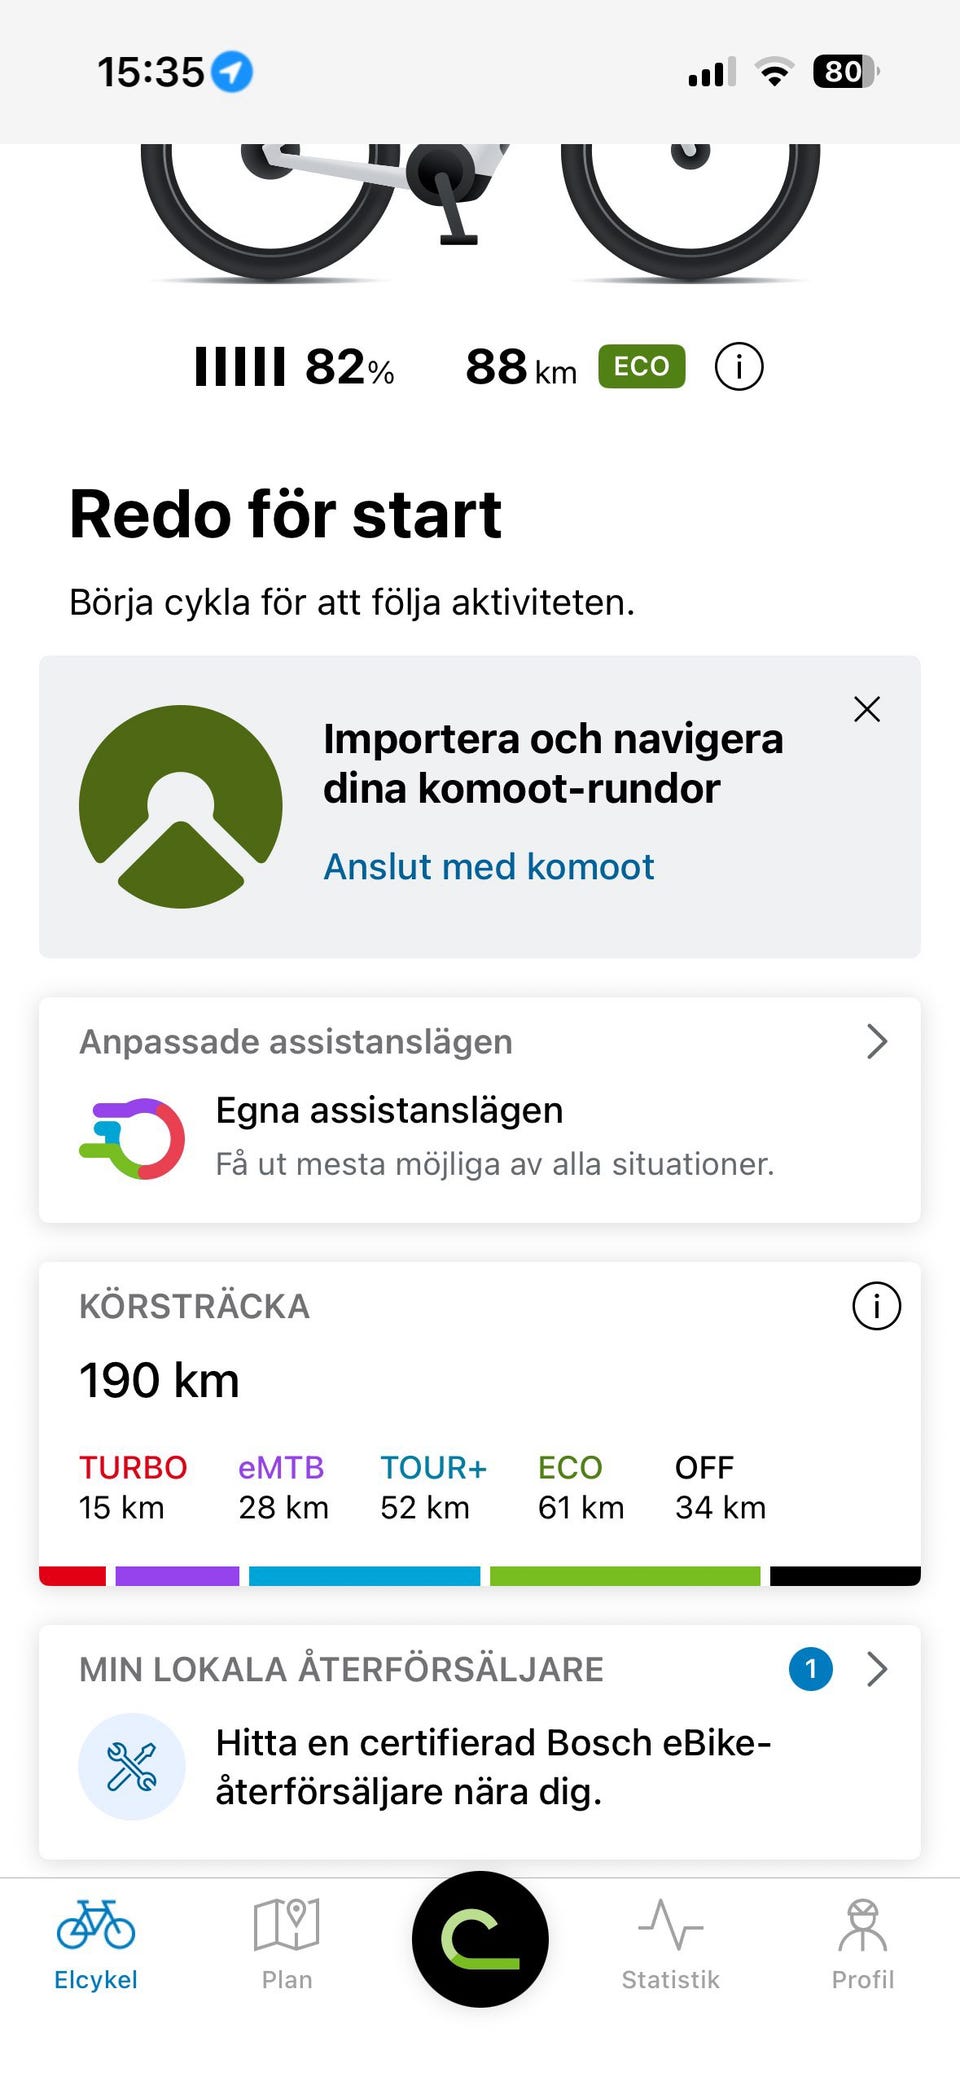Open Min lokala återförsäljare chevron
This screenshot has height=2081, width=960.
point(876,1669)
